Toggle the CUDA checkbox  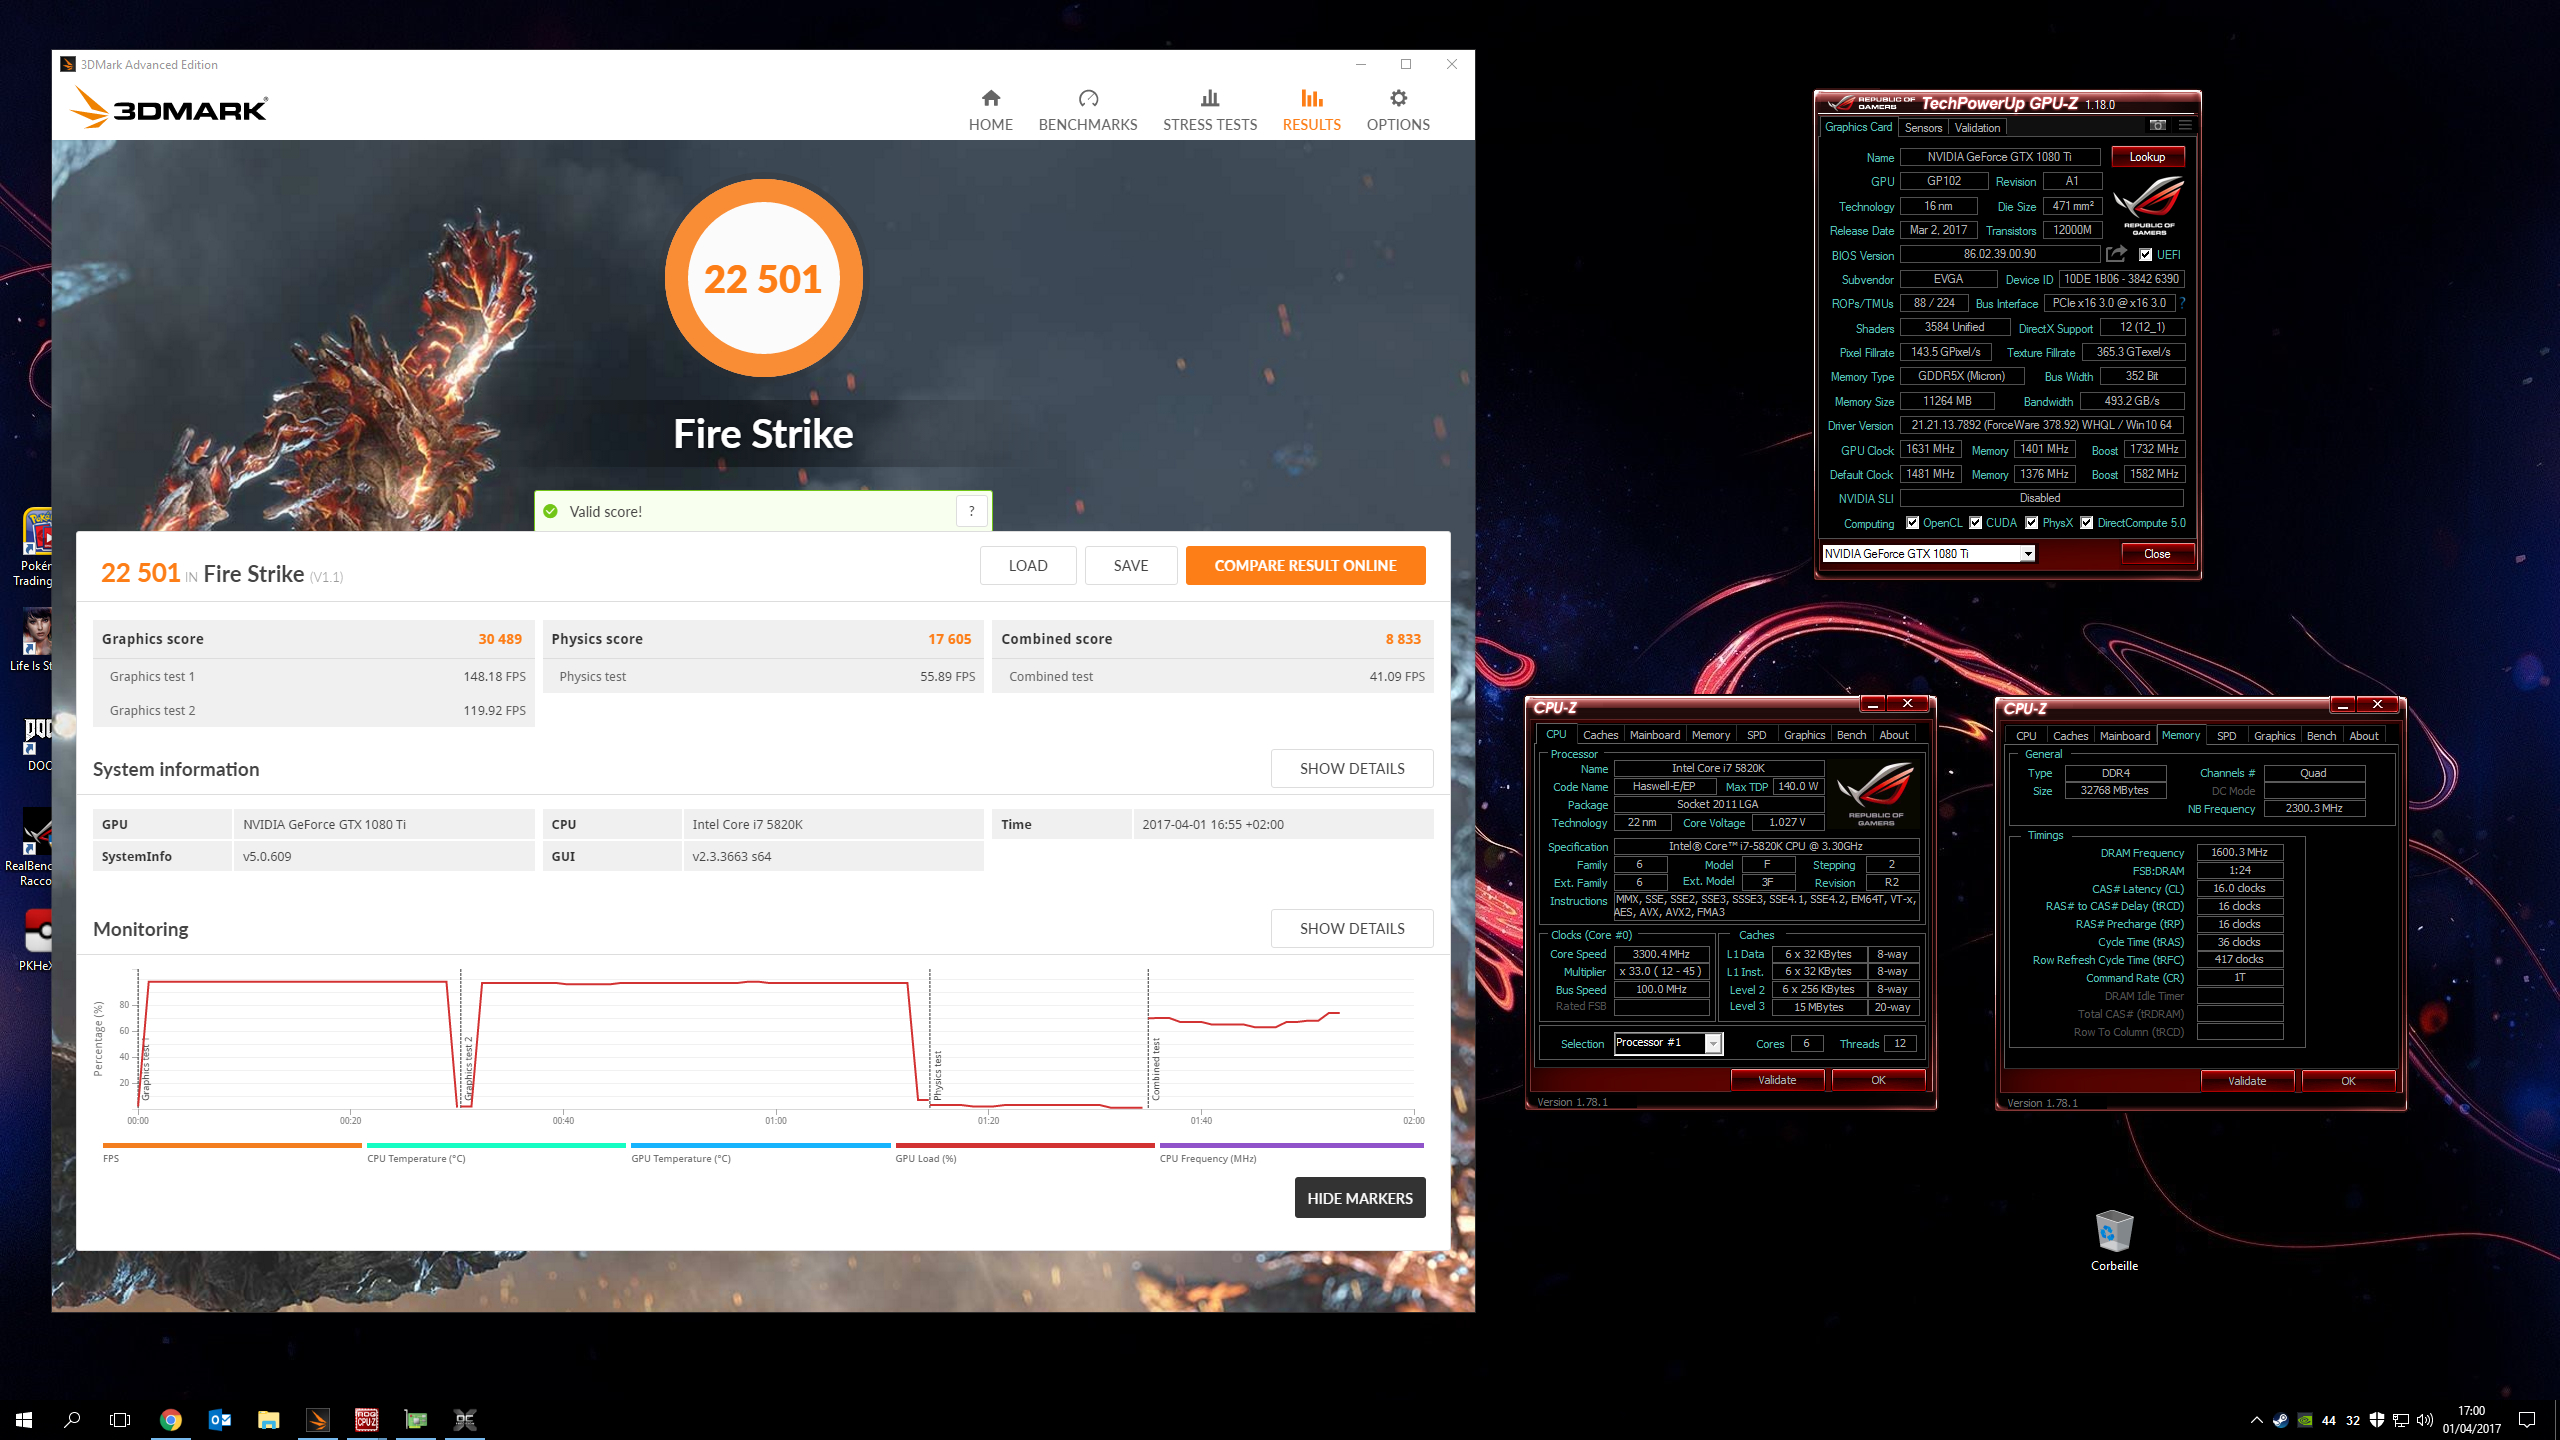(x=1975, y=523)
